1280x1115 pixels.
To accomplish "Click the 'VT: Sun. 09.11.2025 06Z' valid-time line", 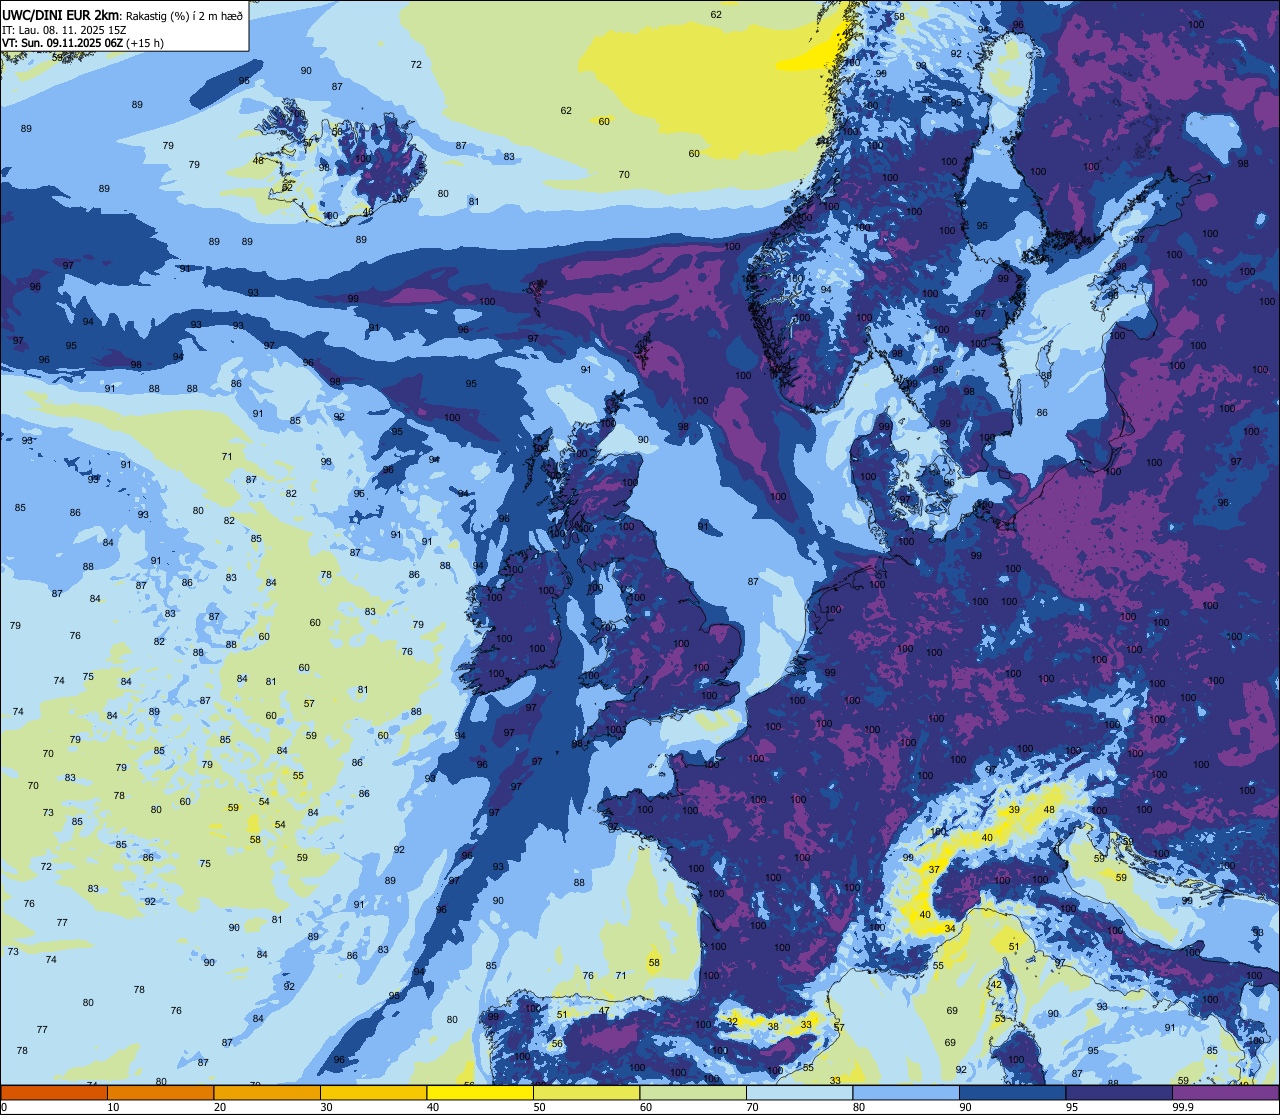I will (x=62, y=43).
